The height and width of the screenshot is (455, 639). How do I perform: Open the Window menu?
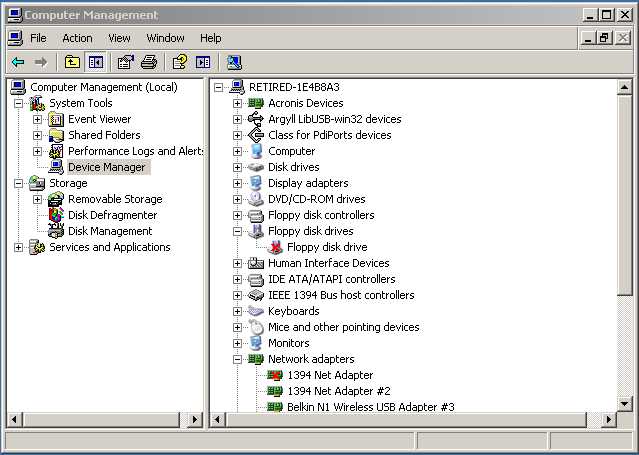(165, 38)
